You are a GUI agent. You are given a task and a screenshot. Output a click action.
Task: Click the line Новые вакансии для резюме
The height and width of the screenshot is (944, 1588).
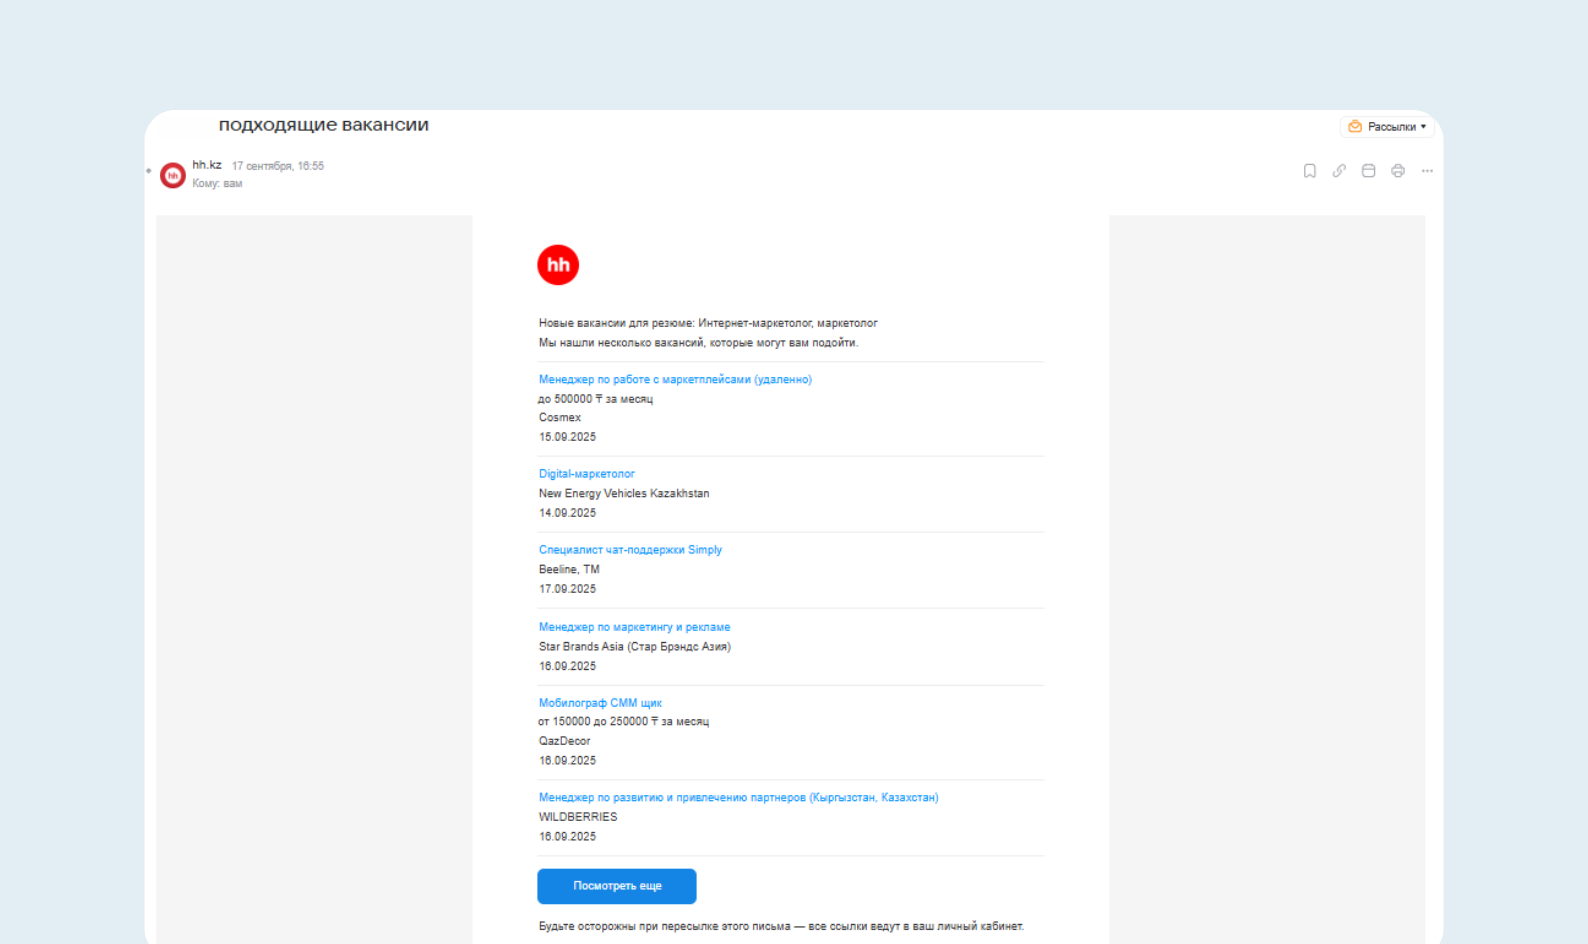[x=708, y=323]
